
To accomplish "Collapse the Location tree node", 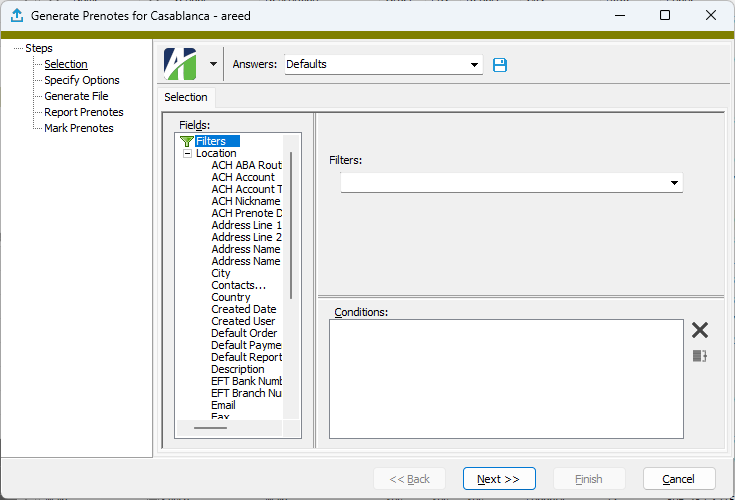I will tap(187, 154).
